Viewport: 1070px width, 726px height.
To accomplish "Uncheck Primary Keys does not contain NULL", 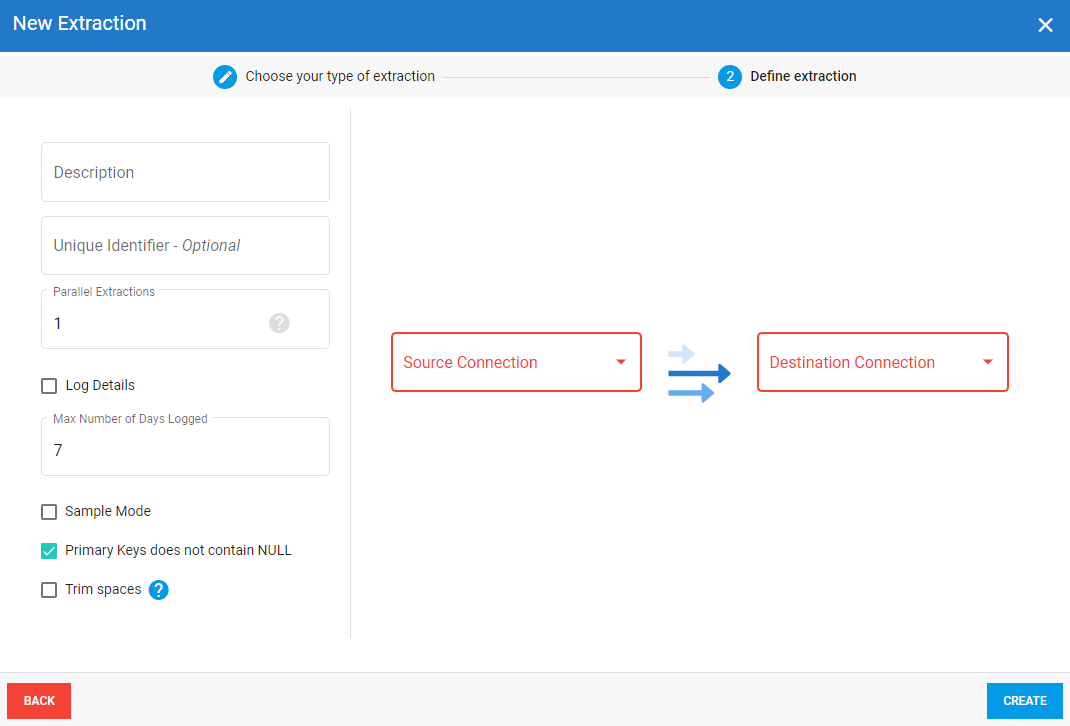I will click(x=49, y=551).
